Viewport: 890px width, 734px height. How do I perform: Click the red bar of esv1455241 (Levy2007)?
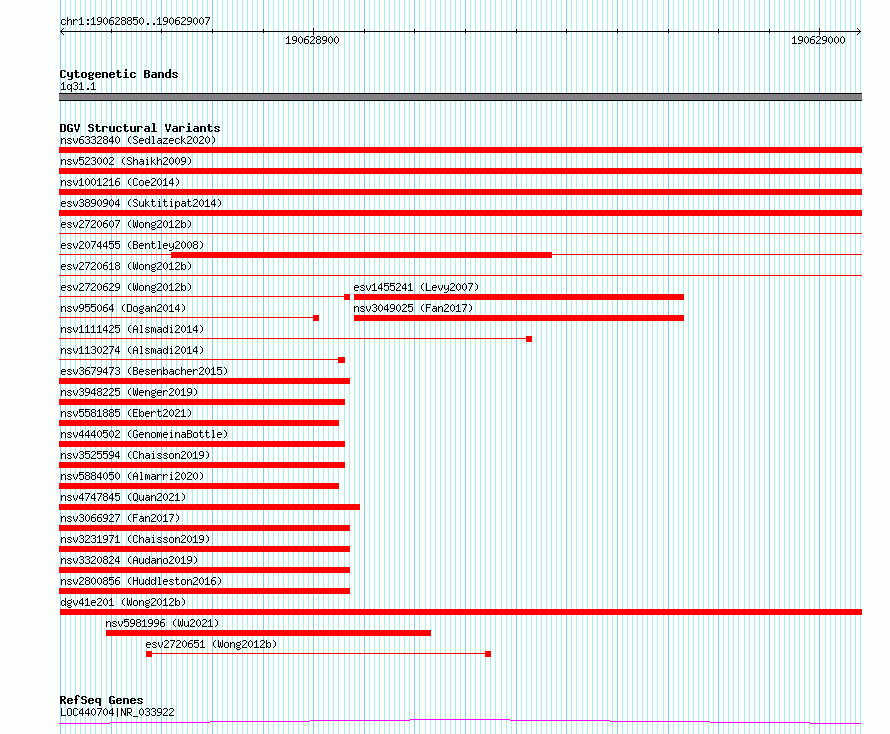click(519, 297)
